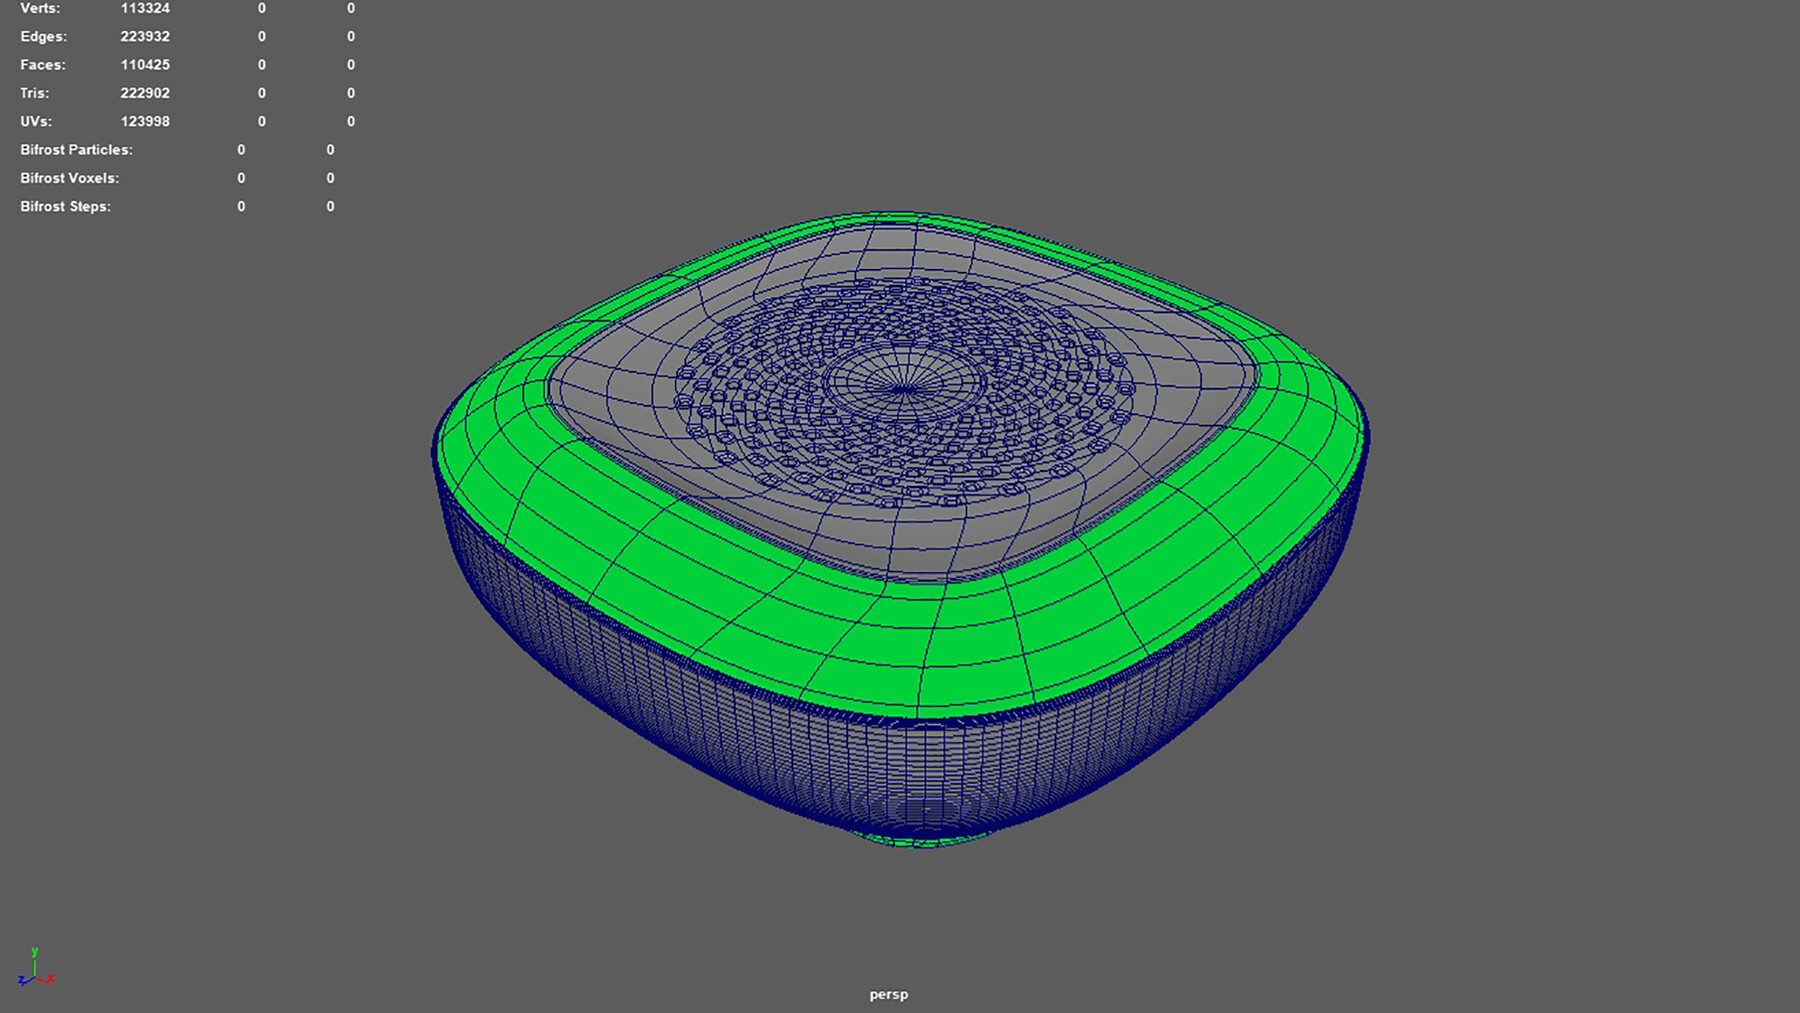Click the Bifrost Steps HUD readout

point(66,206)
